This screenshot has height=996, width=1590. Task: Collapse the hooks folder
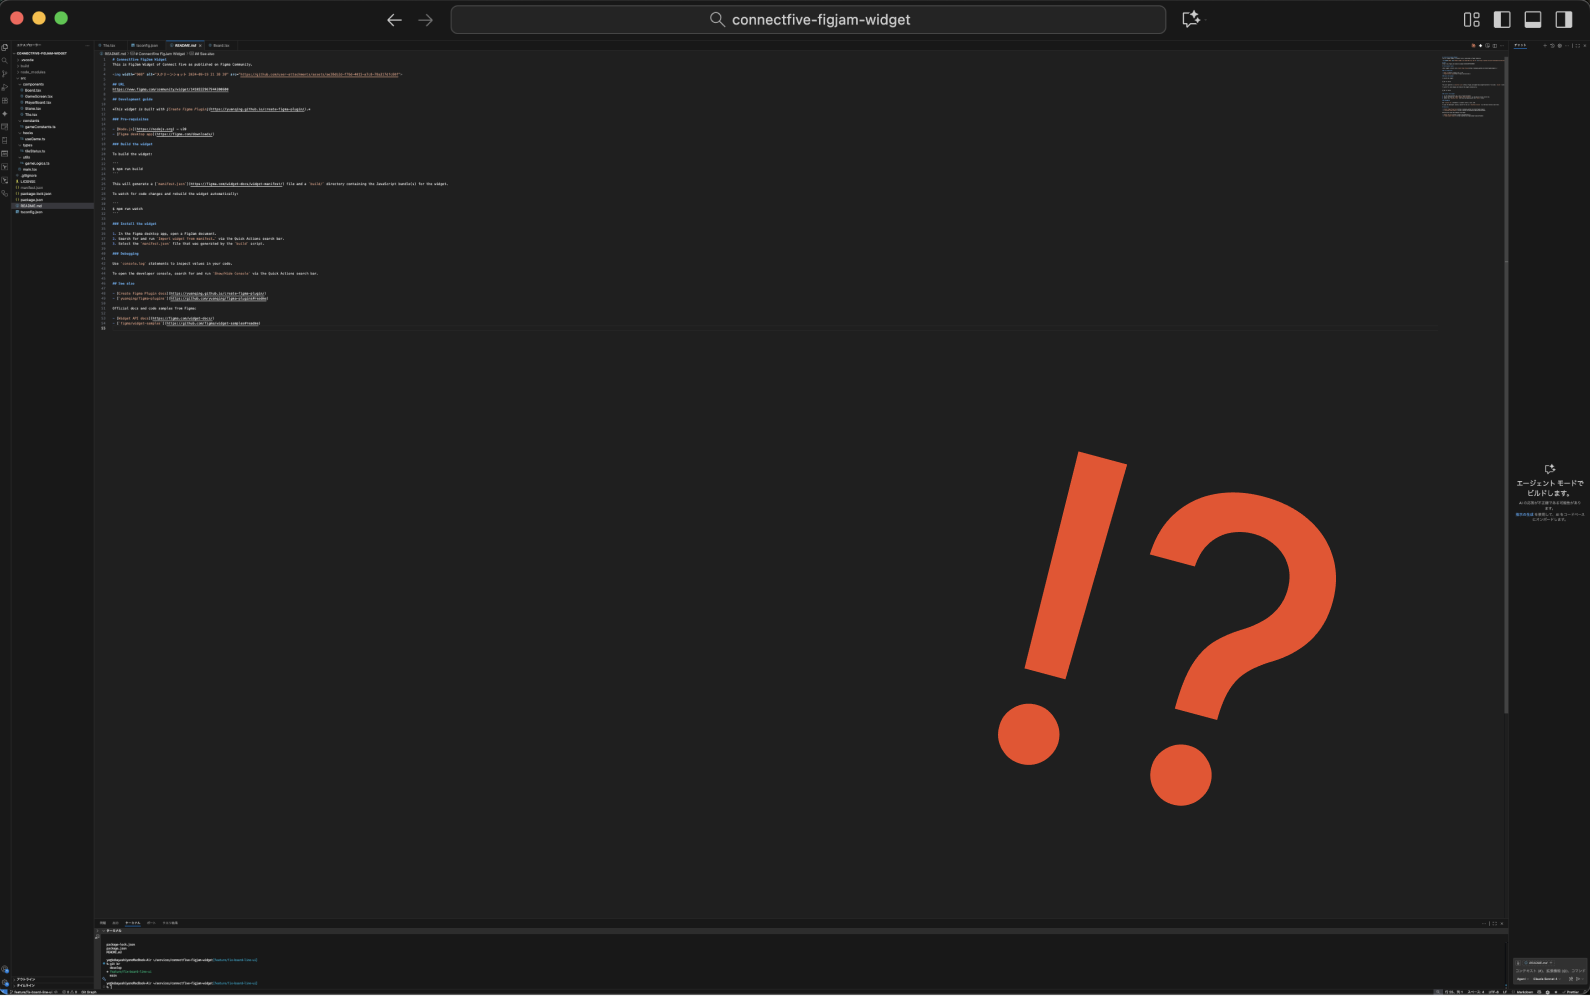27,133
